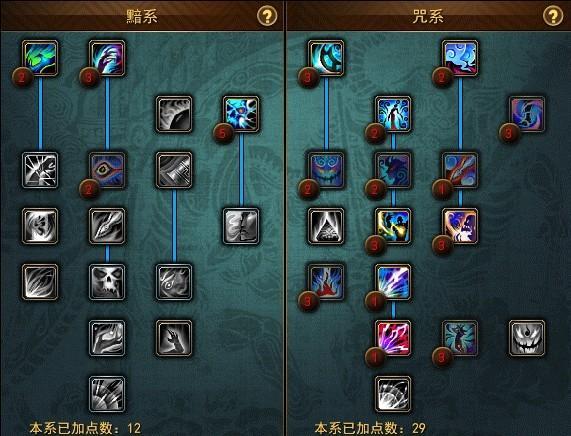Choose the blue human silhouette skill
This screenshot has height=436, width=571.
click(x=393, y=114)
